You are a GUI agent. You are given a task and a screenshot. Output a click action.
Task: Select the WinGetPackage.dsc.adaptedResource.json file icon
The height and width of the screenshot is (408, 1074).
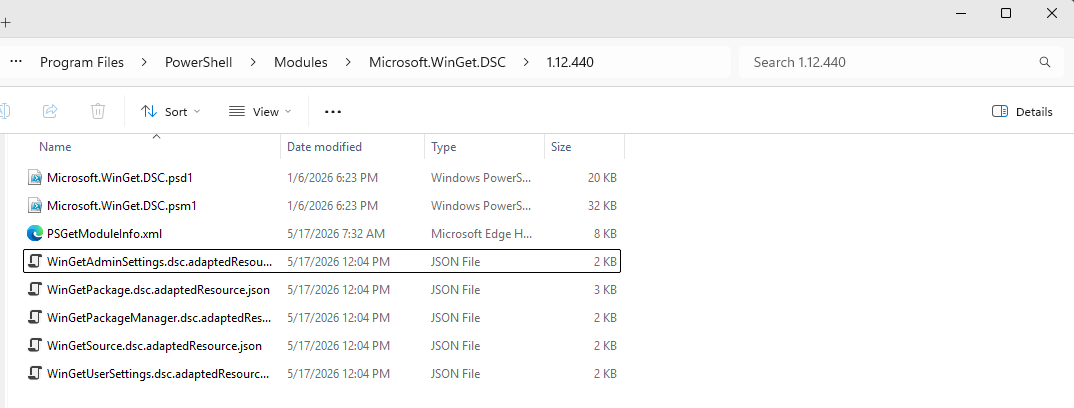pyautogui.click(x=35, y=290)
